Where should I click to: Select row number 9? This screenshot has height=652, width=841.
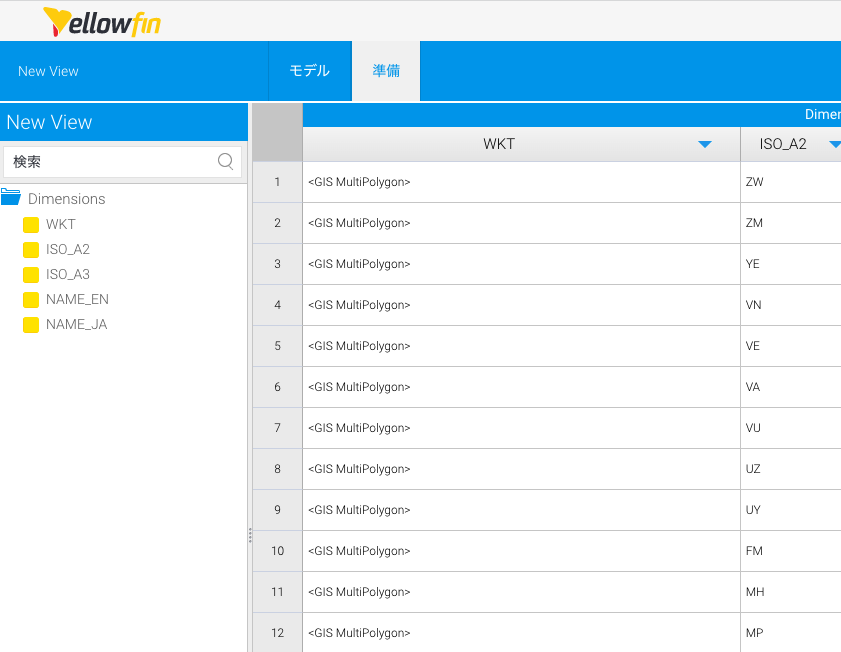277,510
